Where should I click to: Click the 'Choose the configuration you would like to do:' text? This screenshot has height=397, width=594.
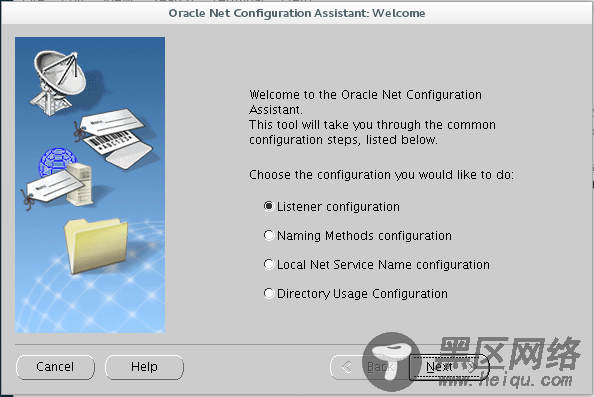pos(381,175)
